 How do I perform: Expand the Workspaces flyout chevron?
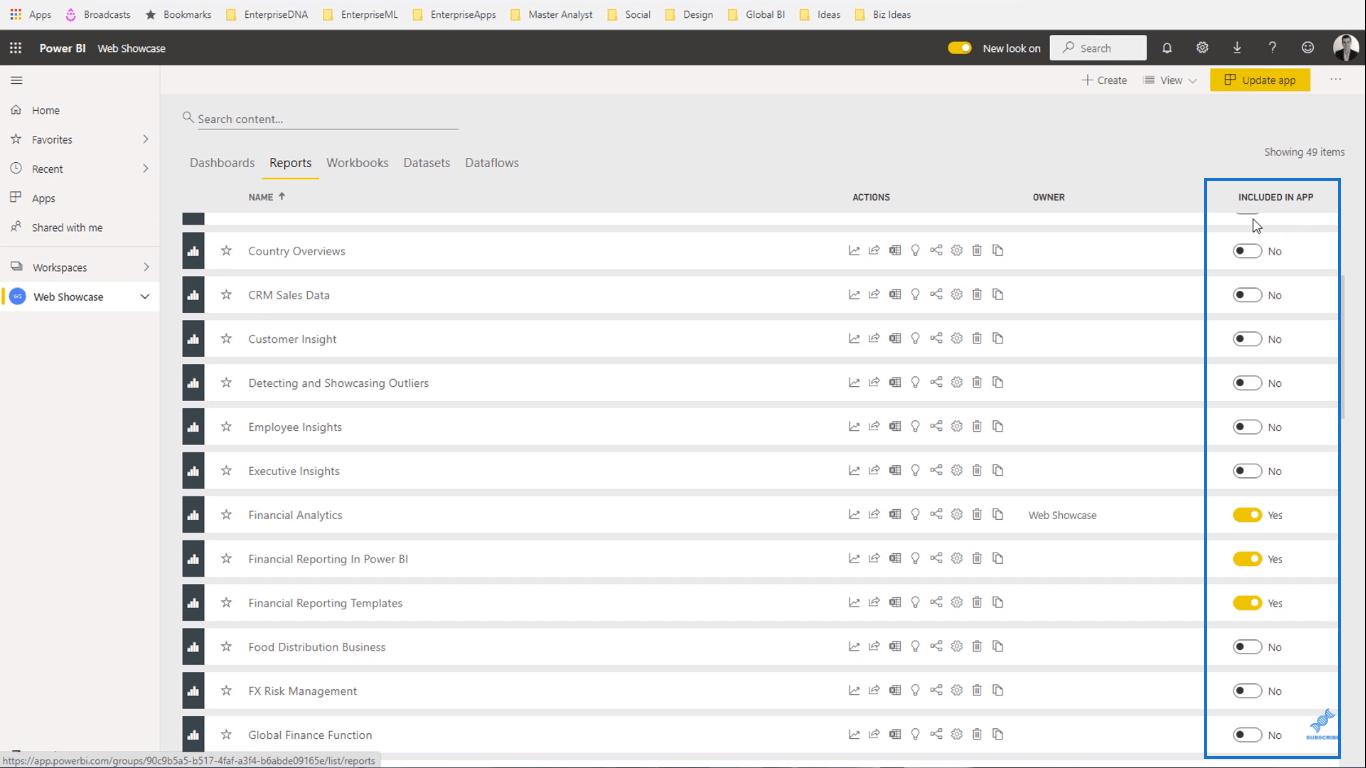145,267
